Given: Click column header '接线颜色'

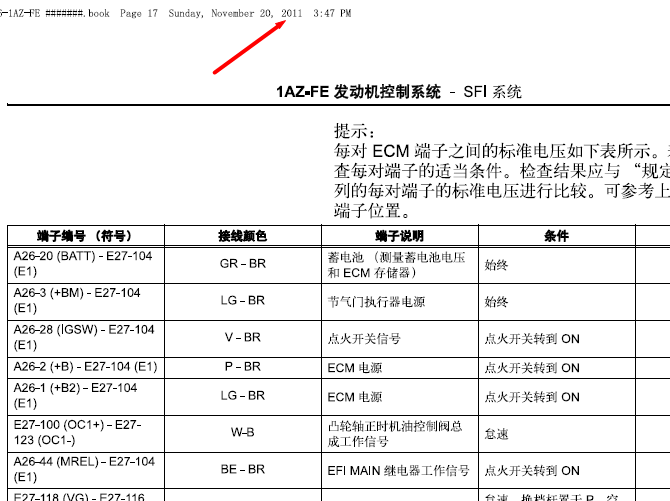Looking at the screenshot, I should coord(242,236).
